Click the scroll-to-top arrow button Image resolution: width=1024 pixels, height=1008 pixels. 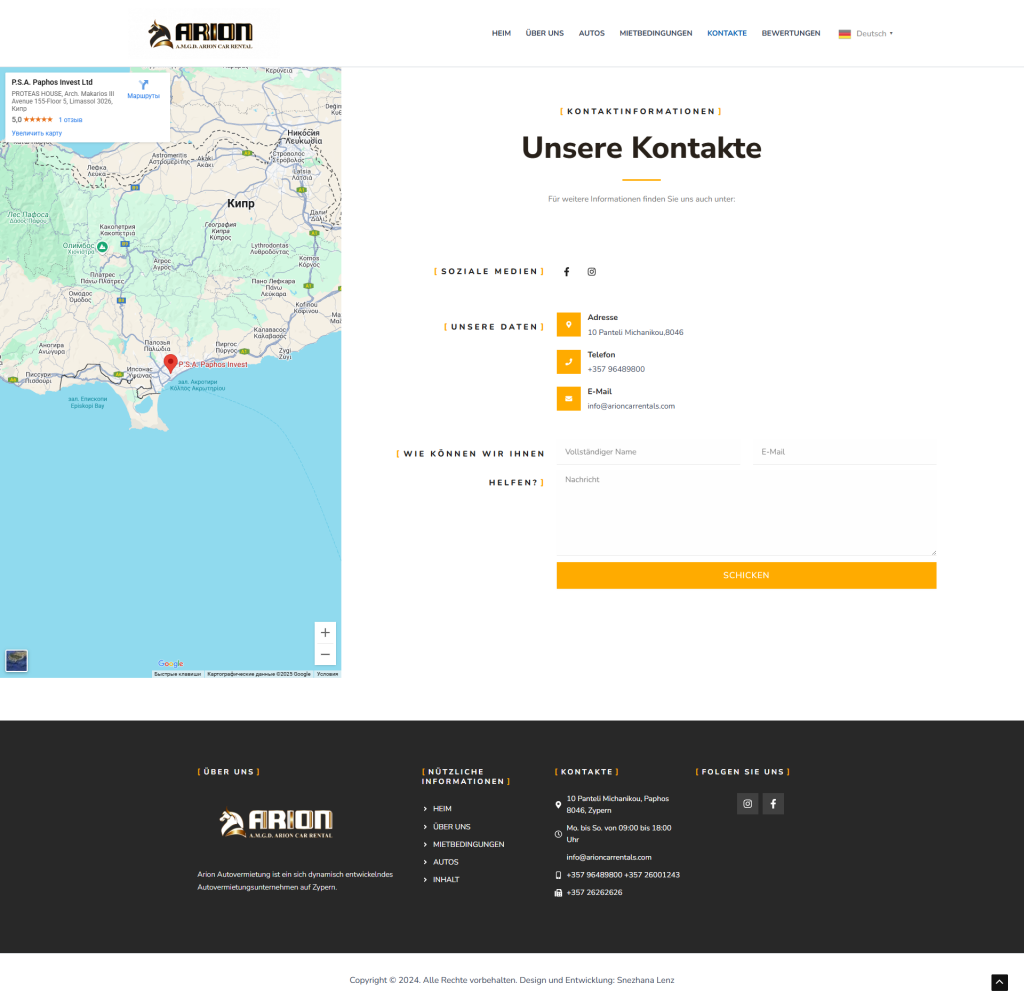(x=999, y=982)
